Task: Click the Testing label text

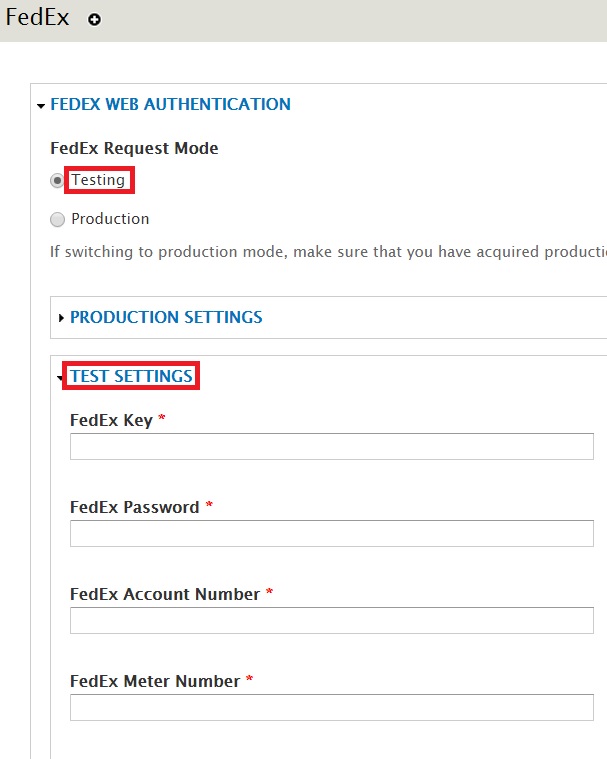Action: pos(98,180)
